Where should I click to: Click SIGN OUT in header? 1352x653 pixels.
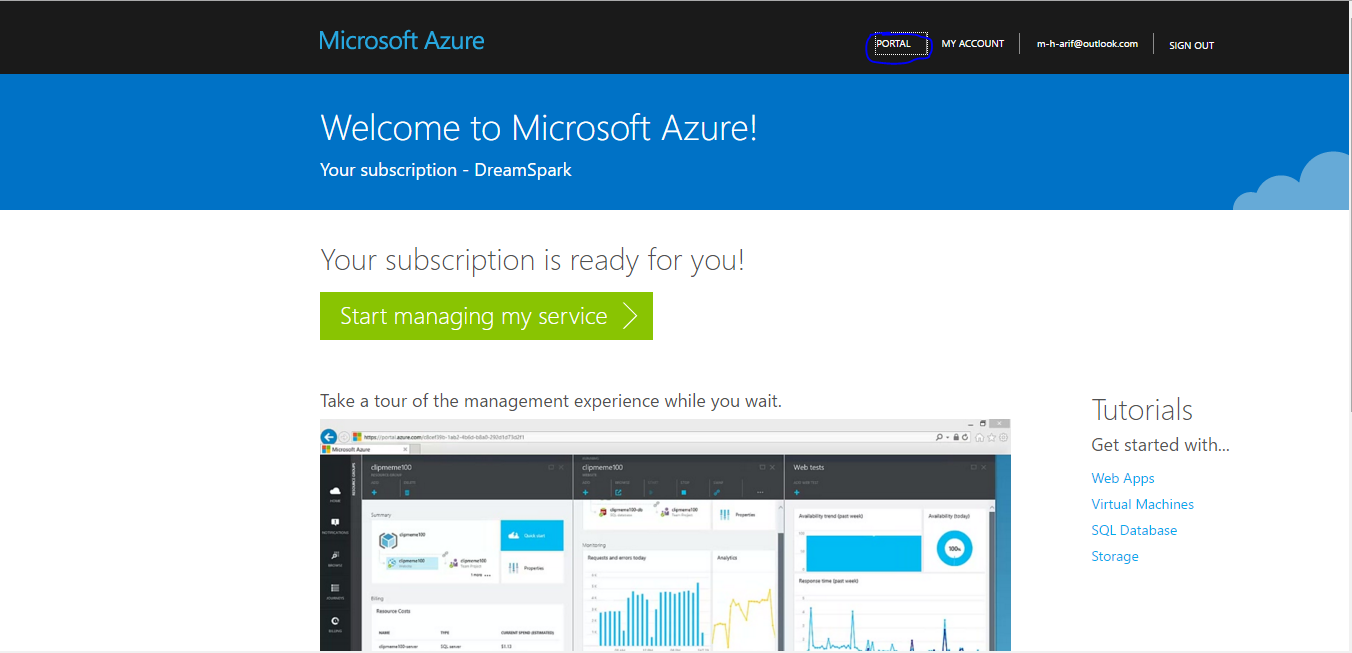(1191, 45)
